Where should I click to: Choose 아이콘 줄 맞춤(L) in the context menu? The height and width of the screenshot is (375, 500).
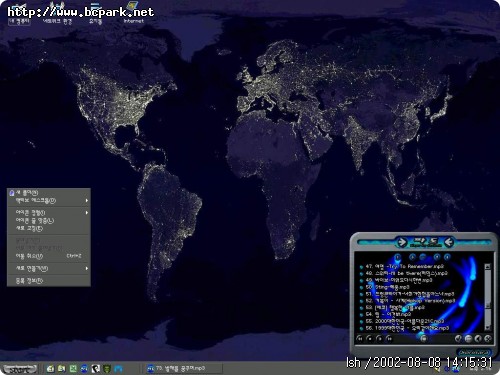point(49,220)
